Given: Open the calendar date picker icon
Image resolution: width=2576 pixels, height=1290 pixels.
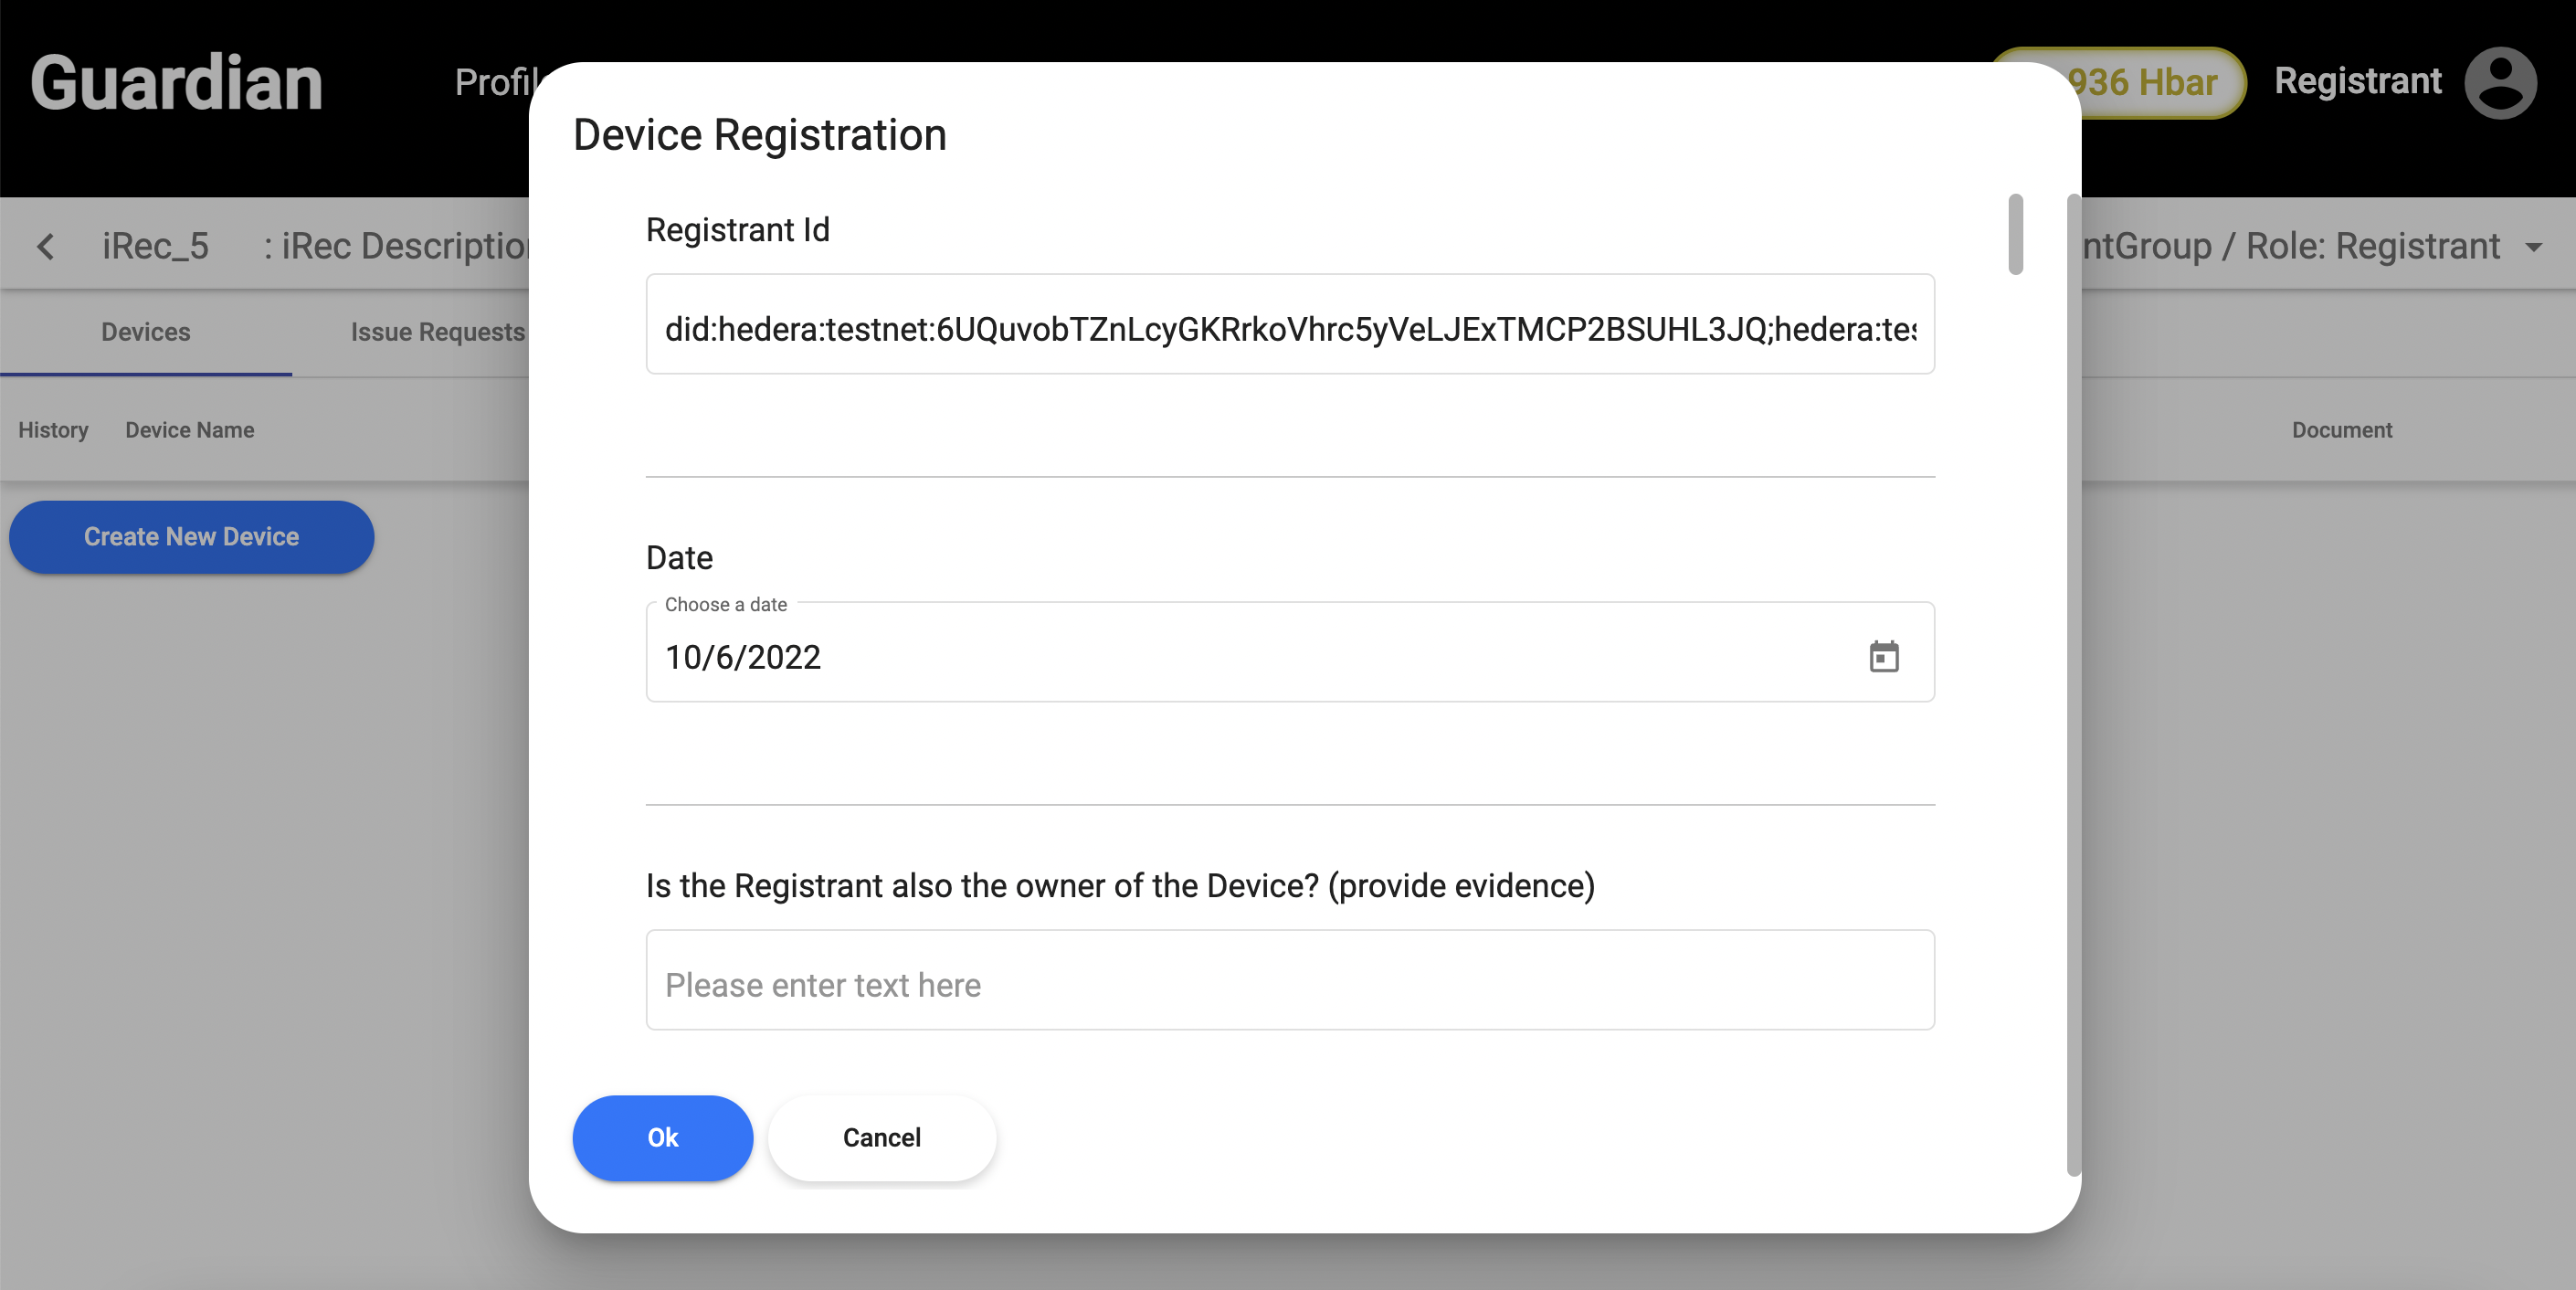Looking at the screenshot, I should tap(1883, 657).
